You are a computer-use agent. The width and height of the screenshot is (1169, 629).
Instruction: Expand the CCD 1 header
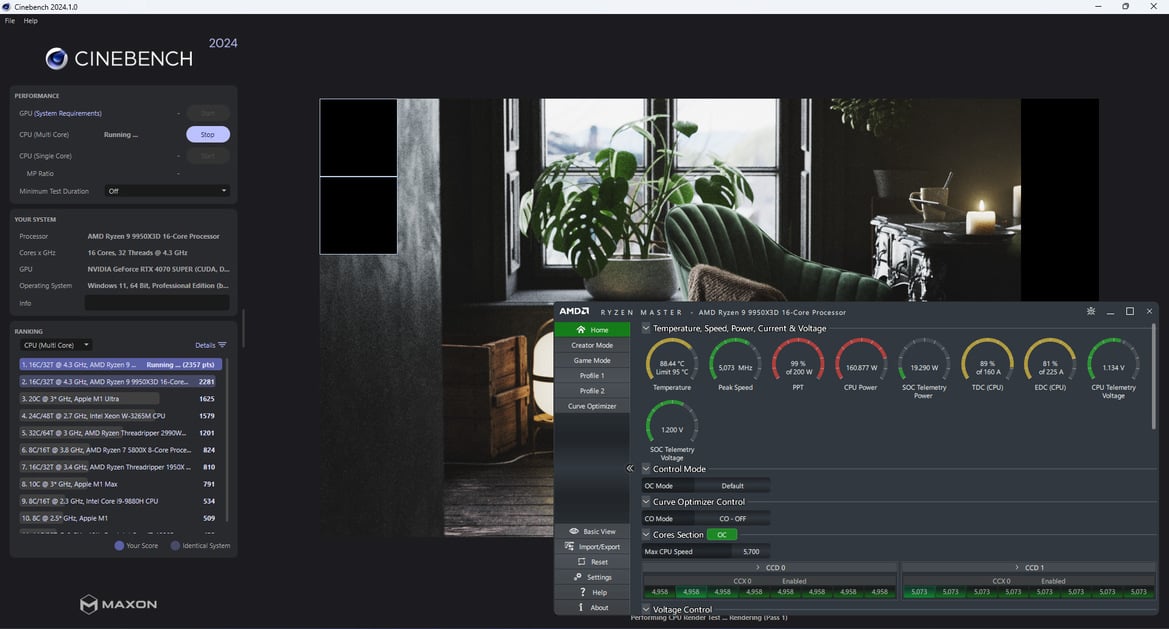pos(1028,567)
